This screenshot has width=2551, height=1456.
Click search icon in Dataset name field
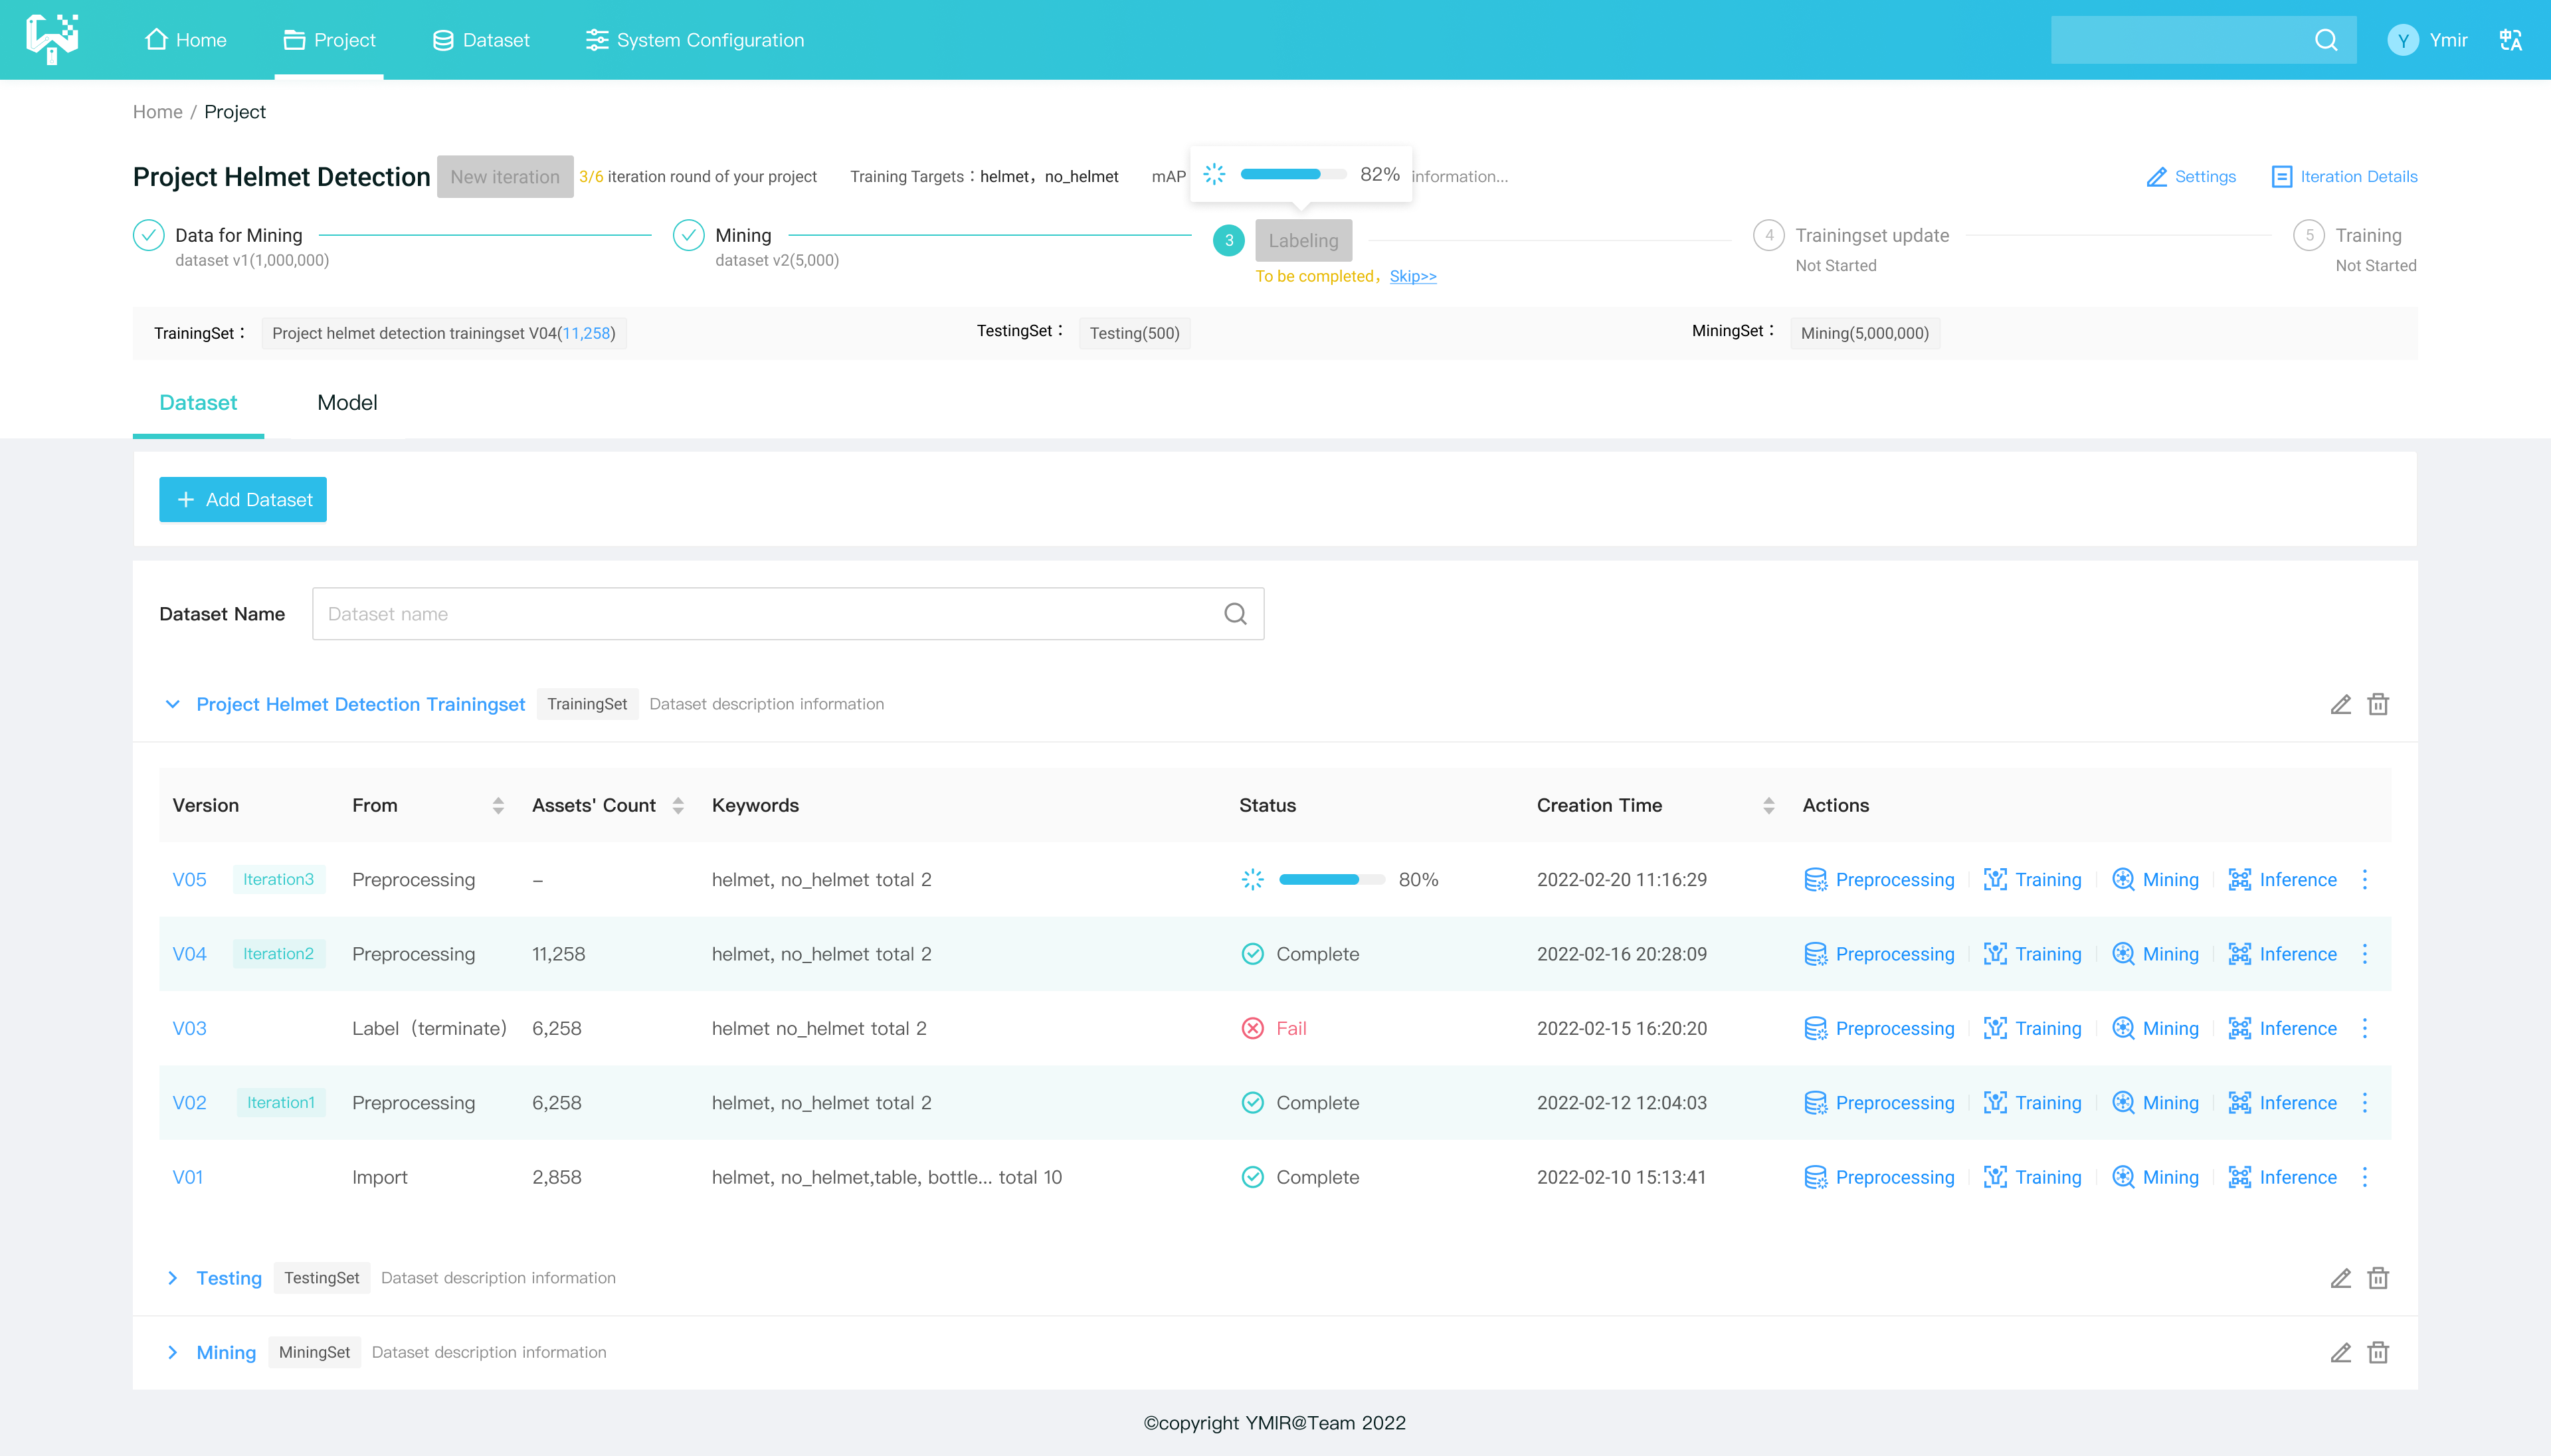click(1235, 614)
